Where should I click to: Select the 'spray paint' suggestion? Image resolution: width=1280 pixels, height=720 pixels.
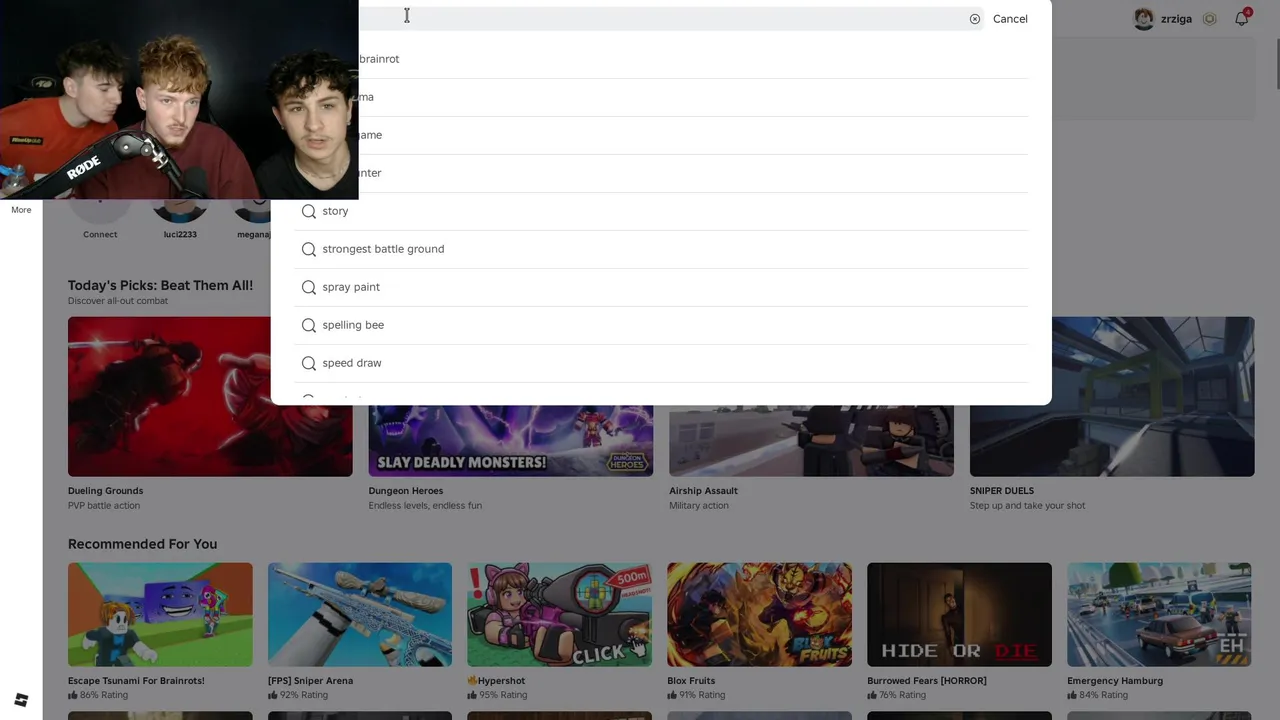click(x=661, y=287)
